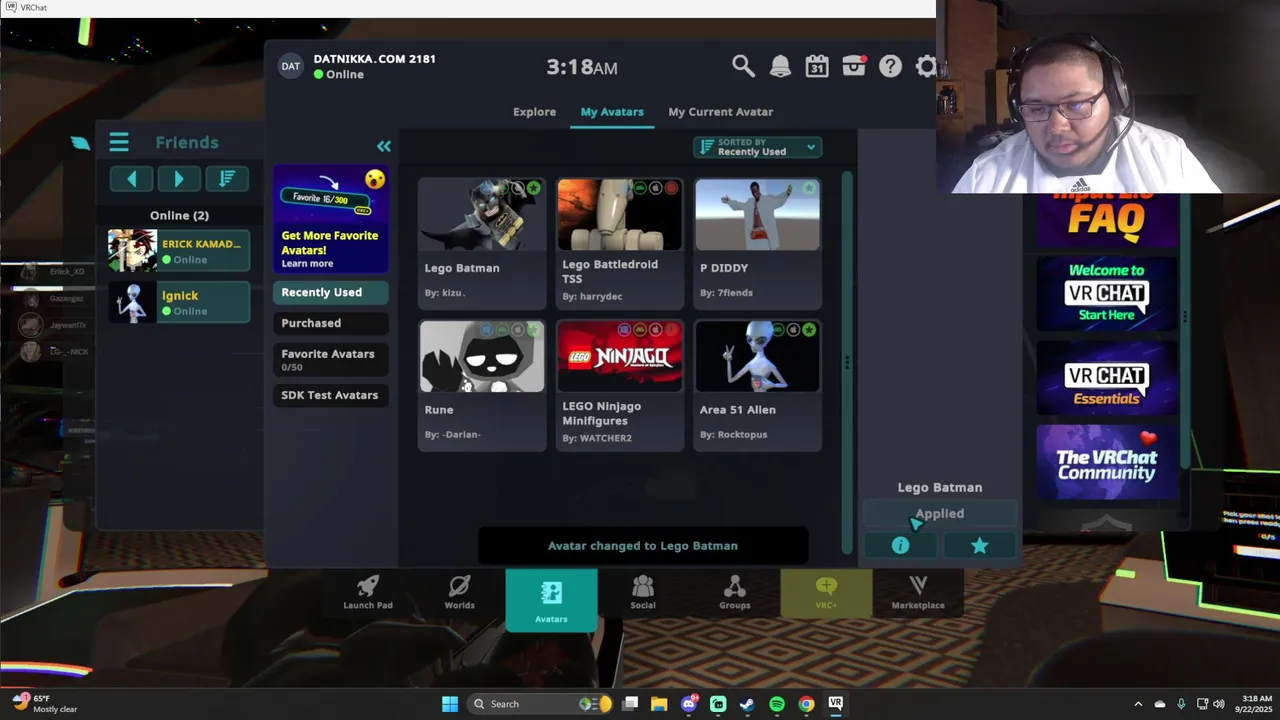Open the search magnifier icon
This screenshot has width=1280, height=720.
[743, 67]
